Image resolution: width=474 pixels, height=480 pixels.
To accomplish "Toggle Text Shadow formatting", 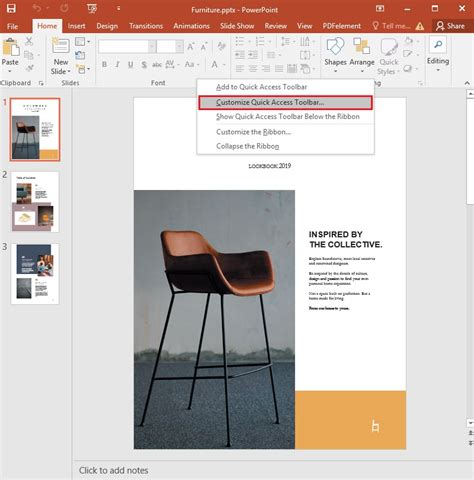I will point(144,64).
